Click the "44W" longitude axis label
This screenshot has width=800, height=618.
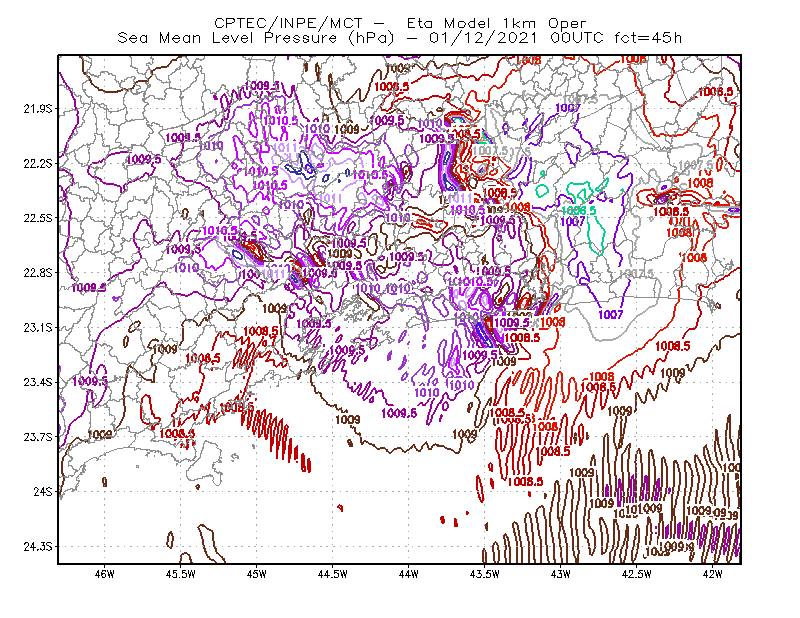tap(409, 574)
